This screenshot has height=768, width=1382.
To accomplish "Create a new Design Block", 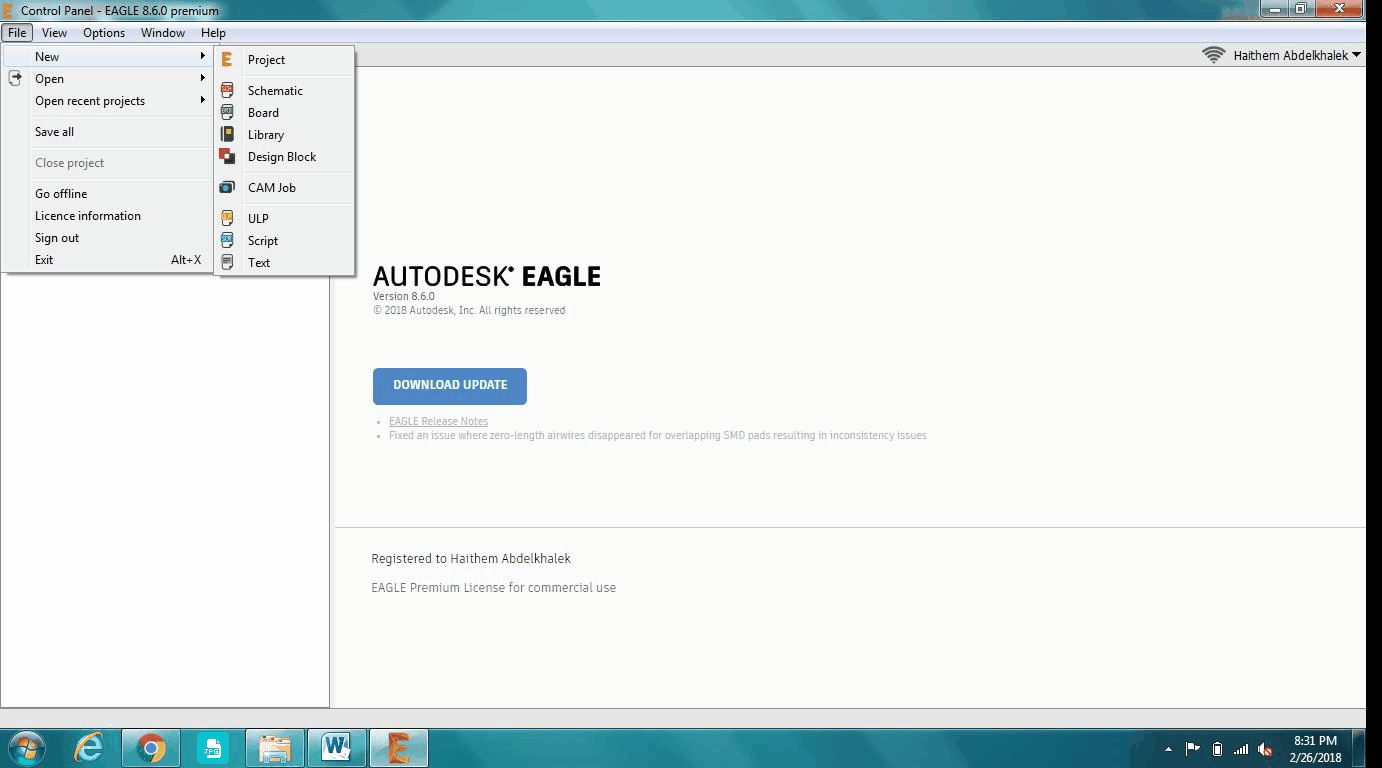I will coord(284,157).
